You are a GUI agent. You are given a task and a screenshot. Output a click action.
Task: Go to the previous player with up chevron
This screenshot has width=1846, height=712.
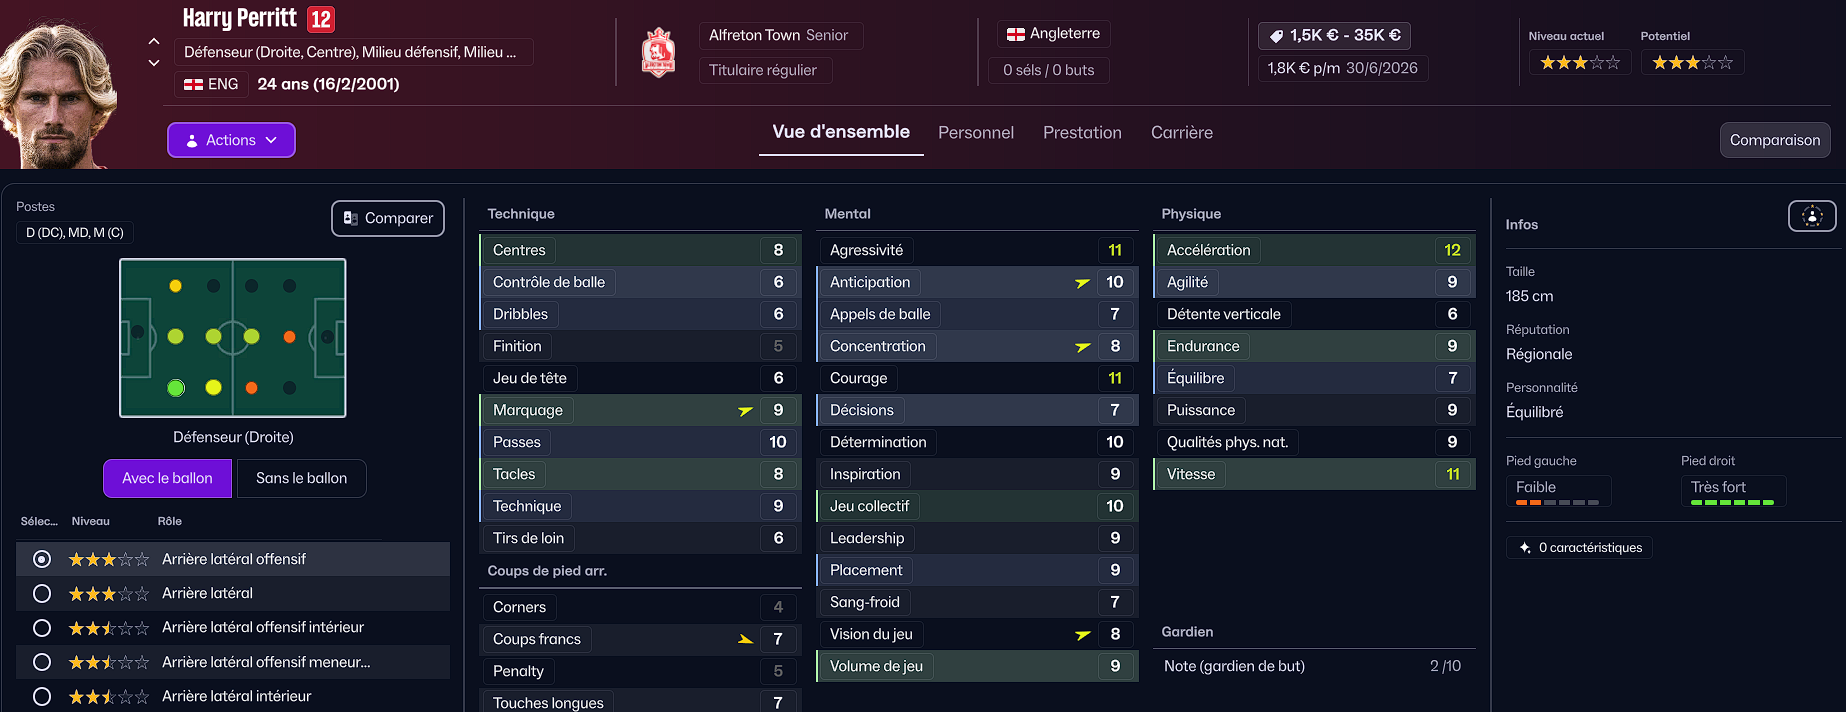click(x=154, y=41)
